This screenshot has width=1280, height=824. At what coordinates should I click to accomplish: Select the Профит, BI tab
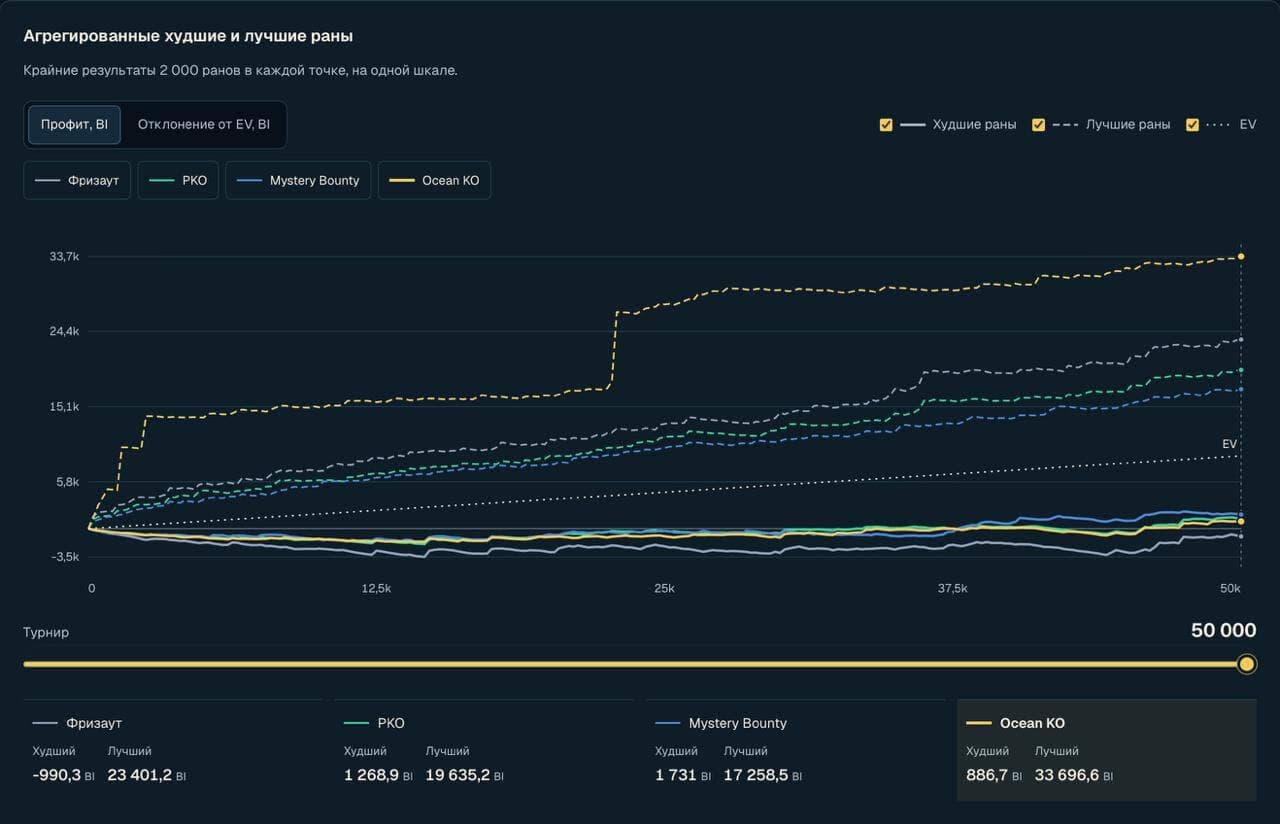pos(74,125)
